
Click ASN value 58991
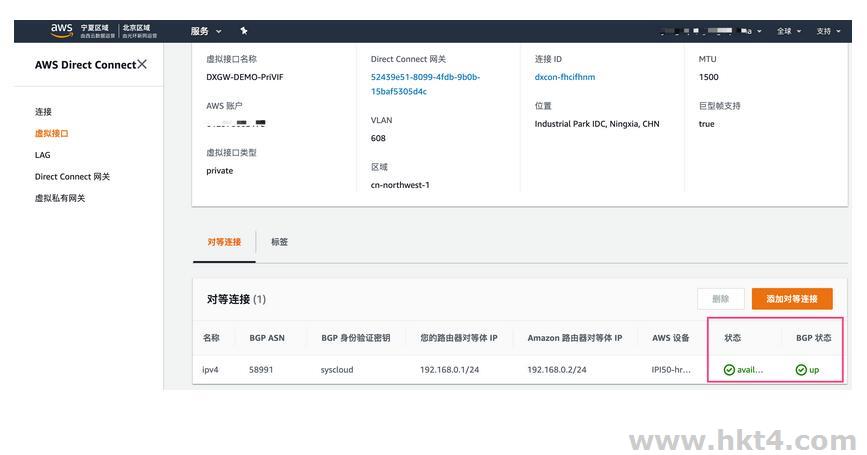tap(261, 370)
